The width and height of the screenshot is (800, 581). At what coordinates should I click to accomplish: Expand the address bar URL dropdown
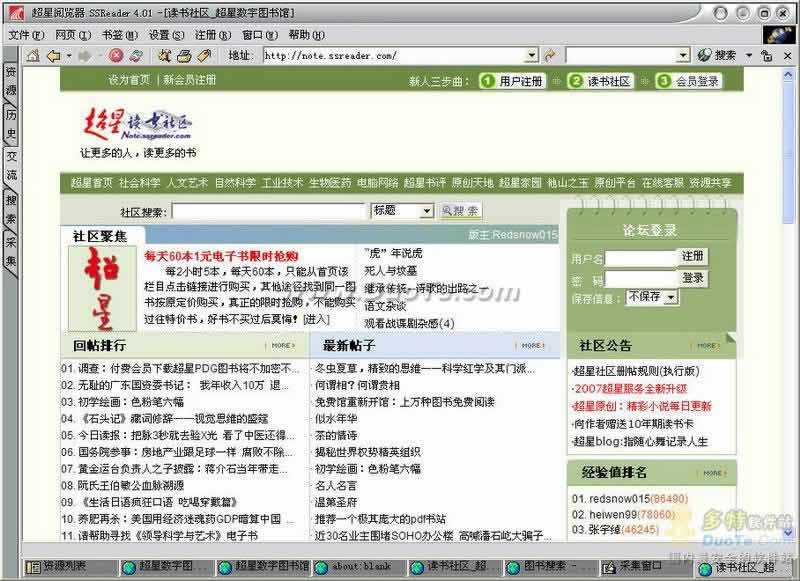point(530,55)
